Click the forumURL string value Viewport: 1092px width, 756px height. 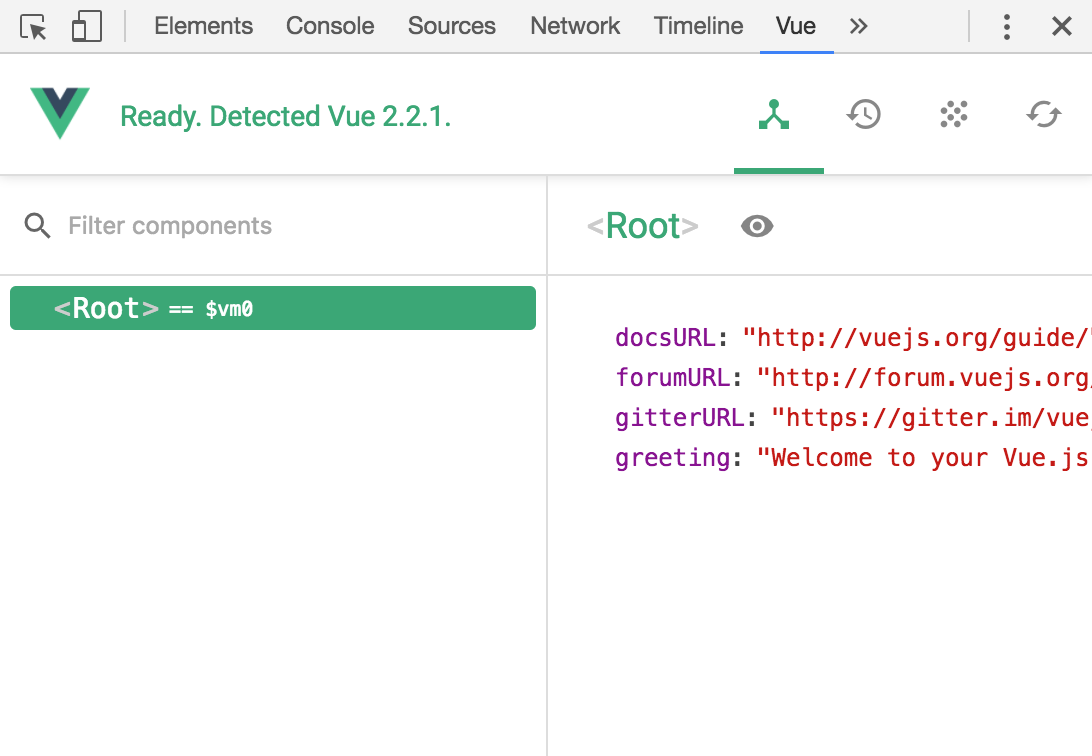(924, 377)
